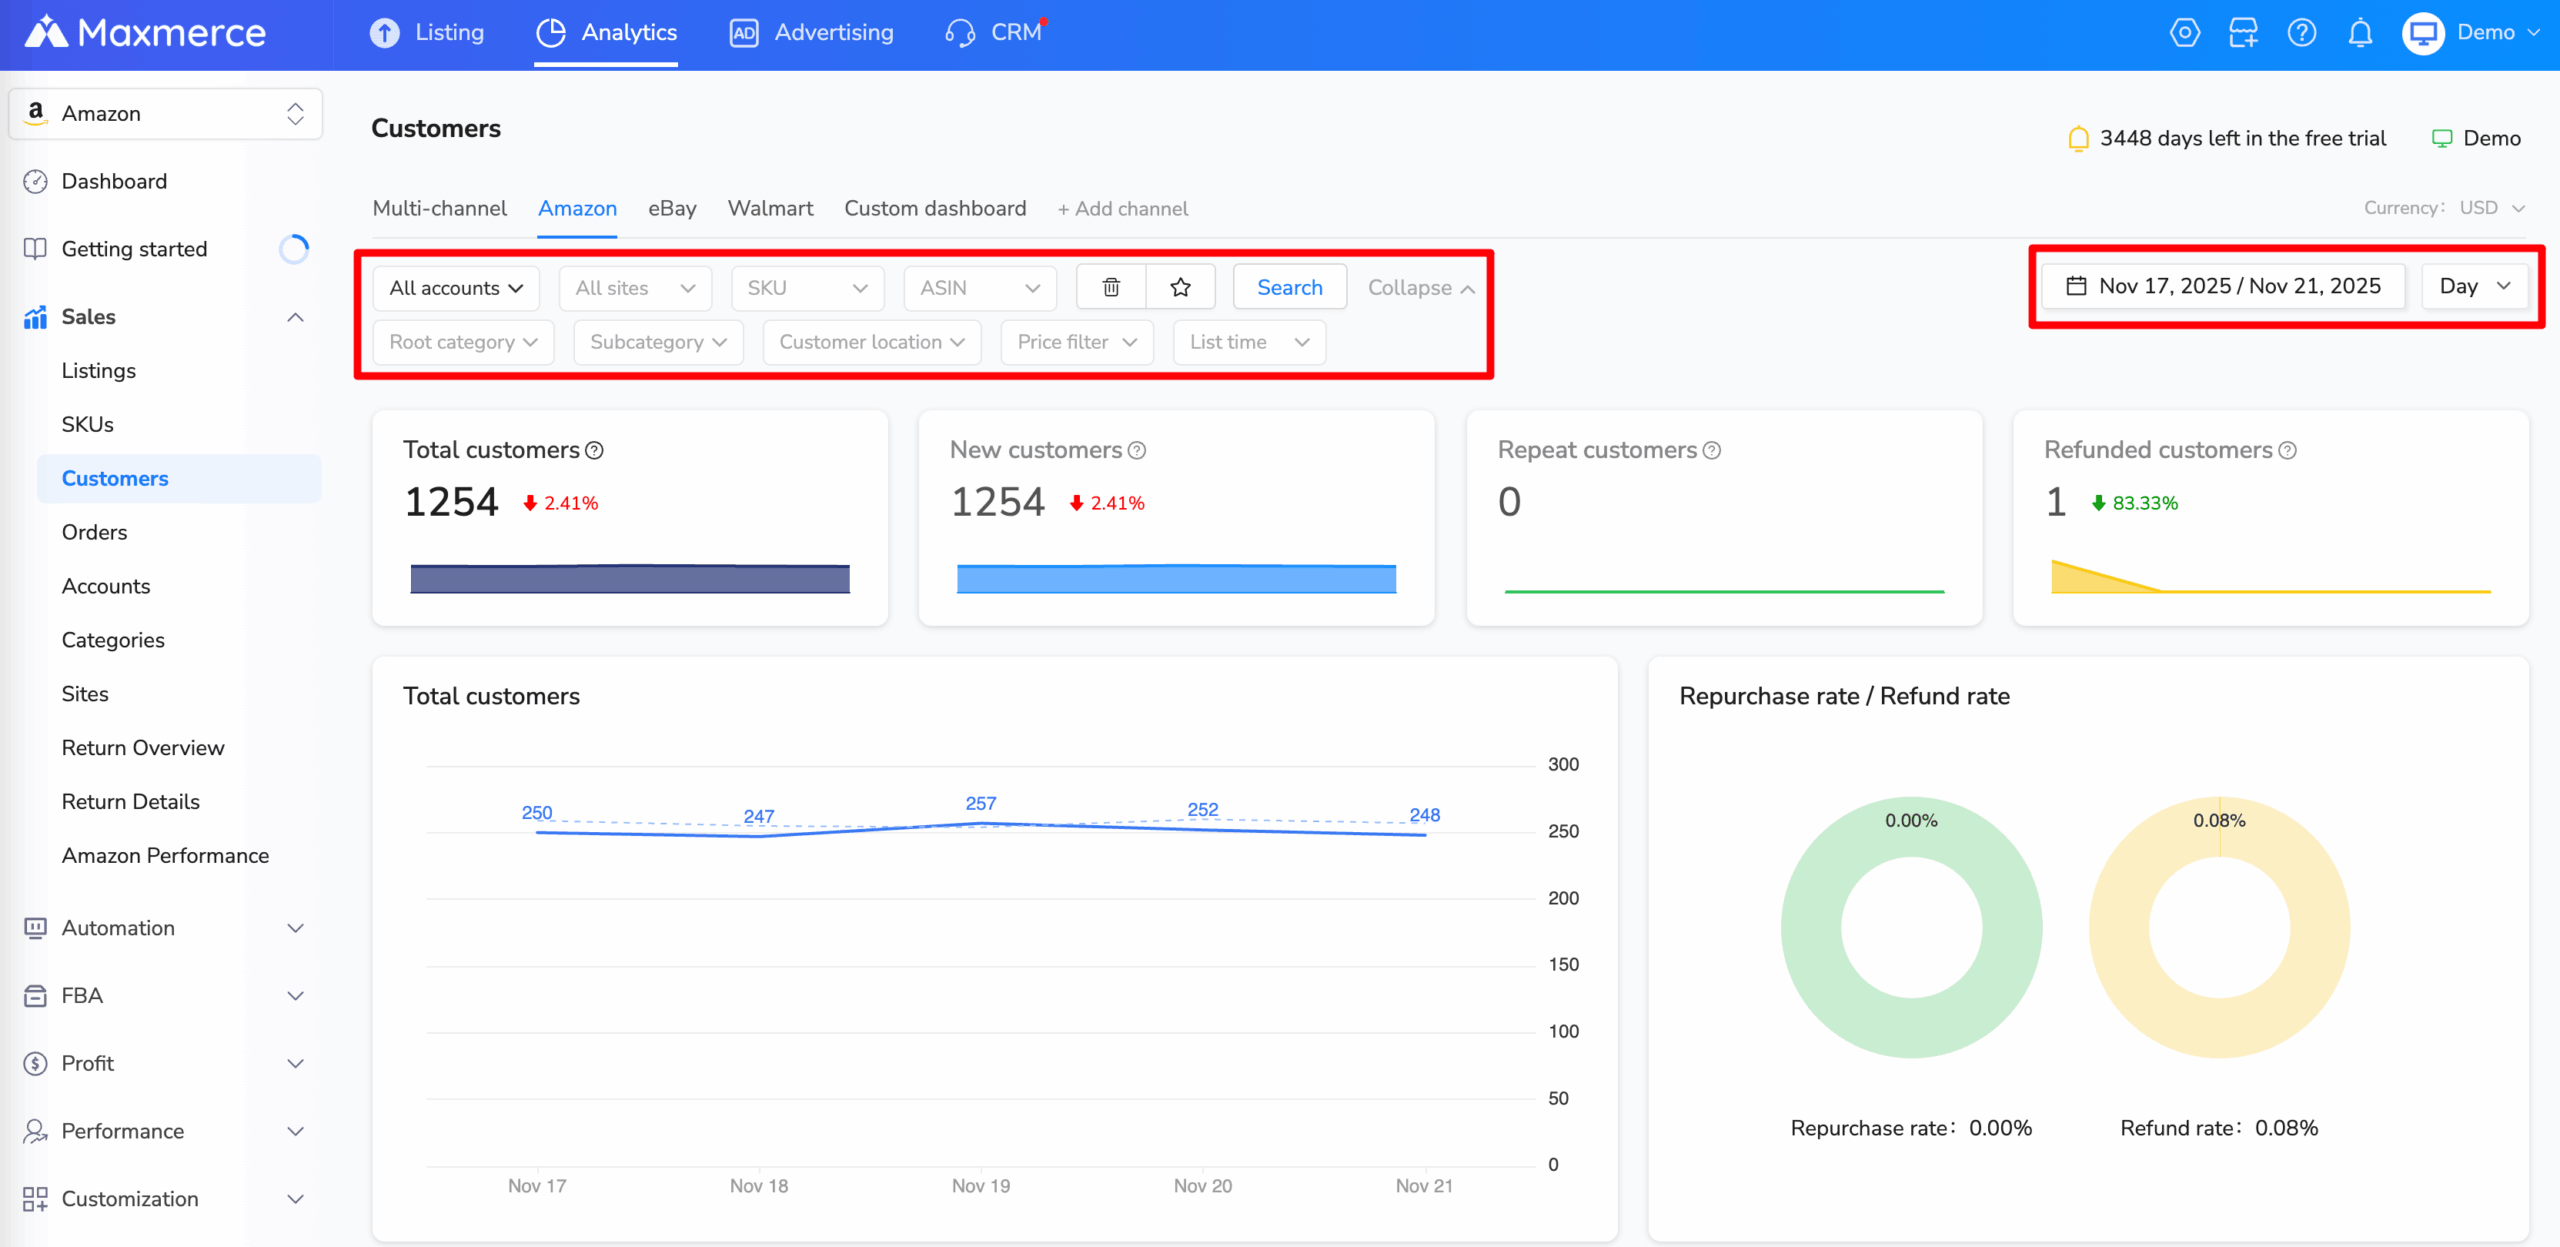
Task: Open the help question mark icon
Action: pos(2302,33)
